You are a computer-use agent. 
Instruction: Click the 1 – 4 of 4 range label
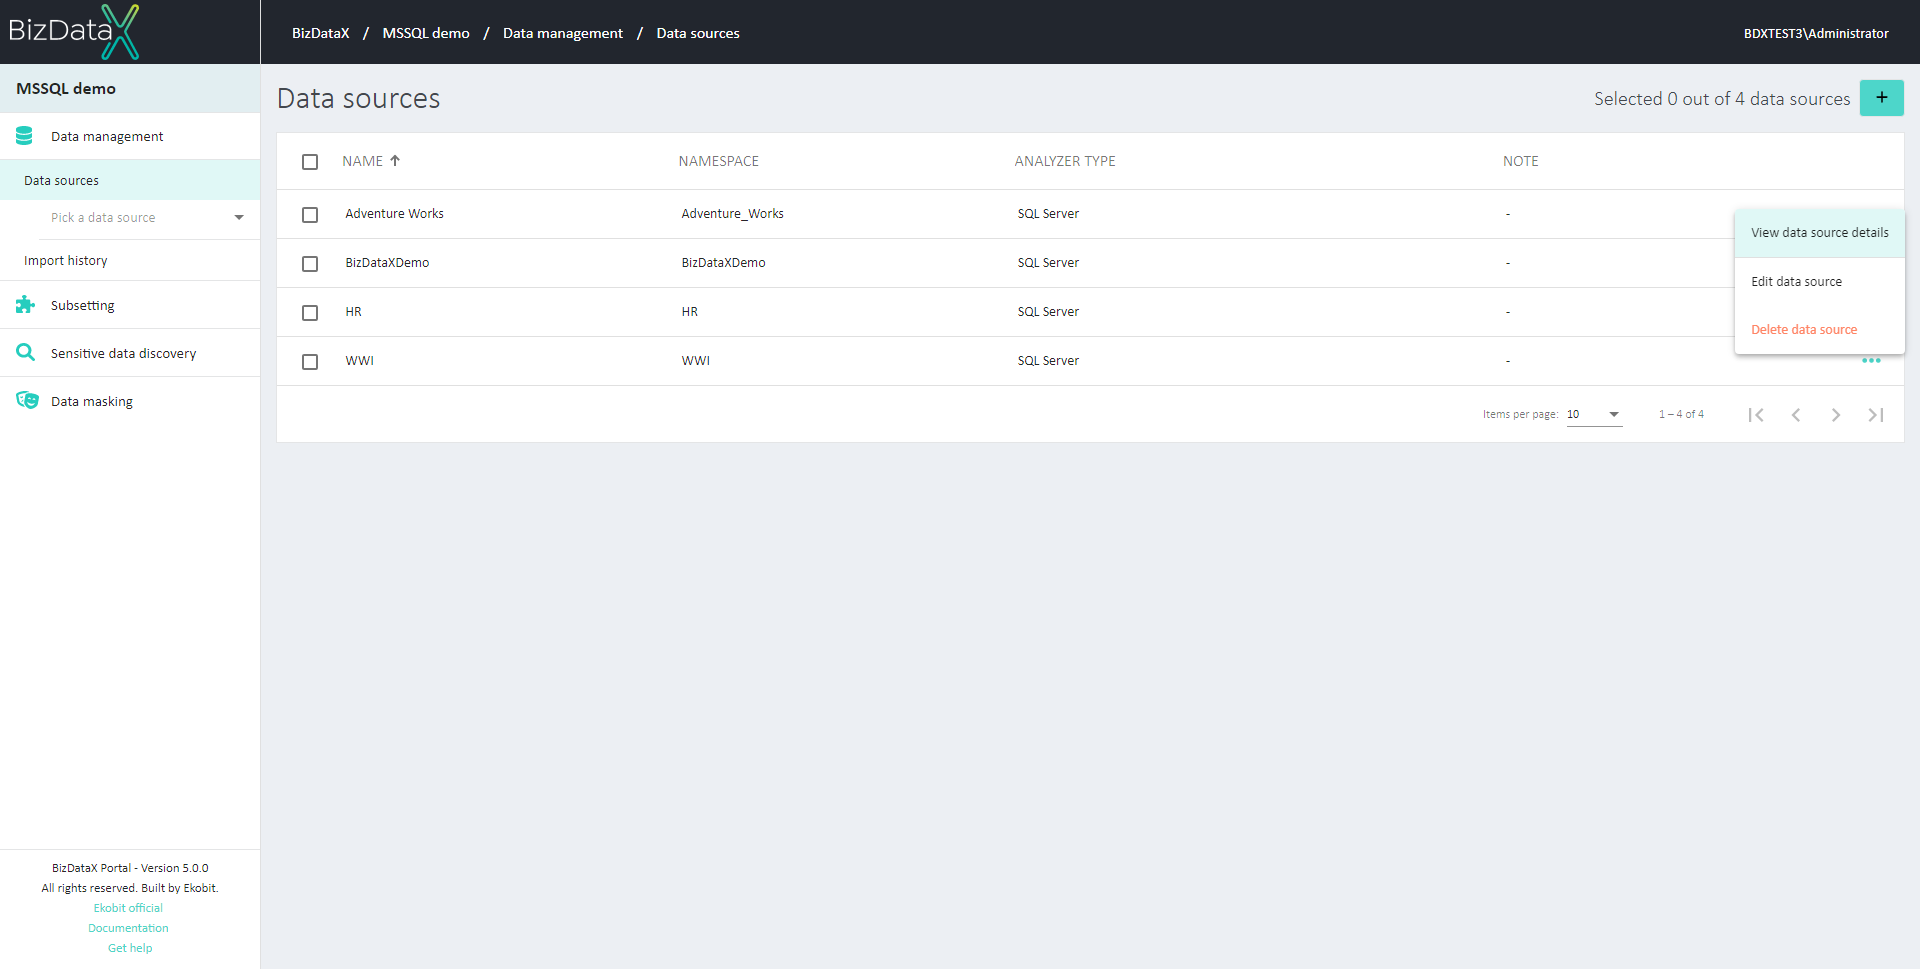[x=1681, y=414]
